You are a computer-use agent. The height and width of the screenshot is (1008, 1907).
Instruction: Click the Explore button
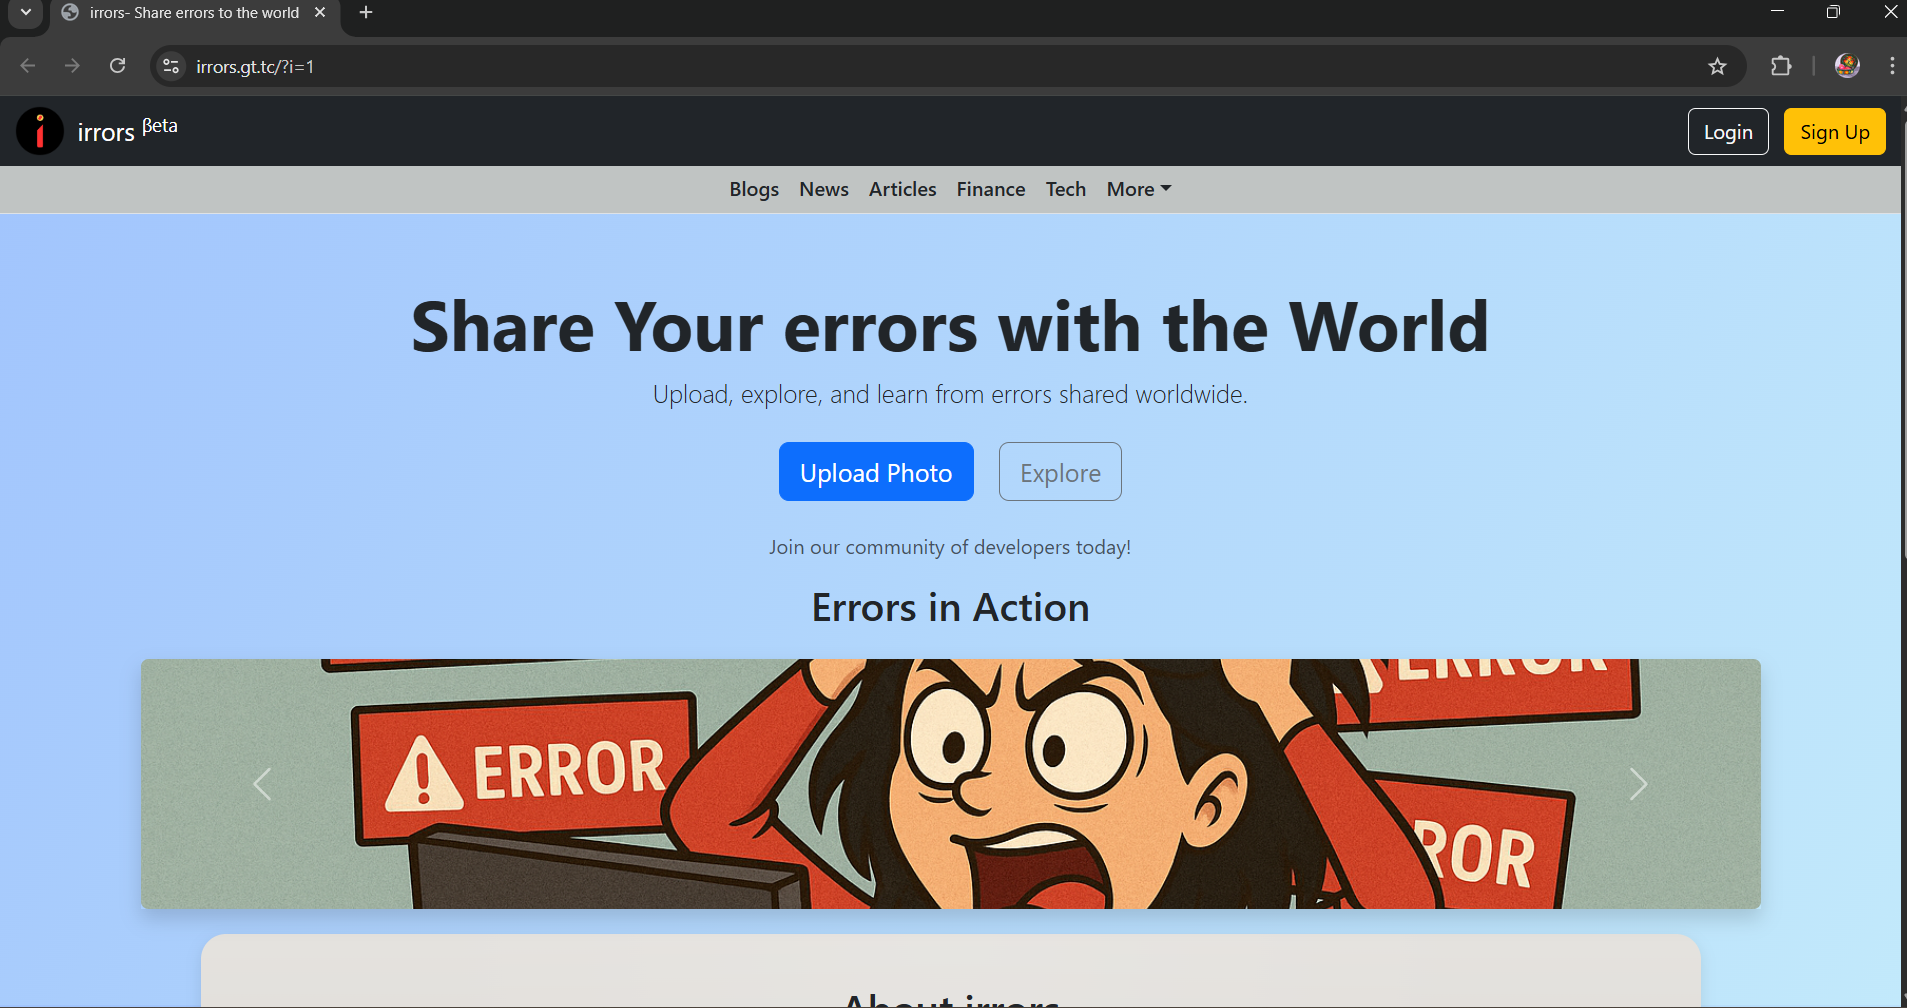tap(1060, 472)
